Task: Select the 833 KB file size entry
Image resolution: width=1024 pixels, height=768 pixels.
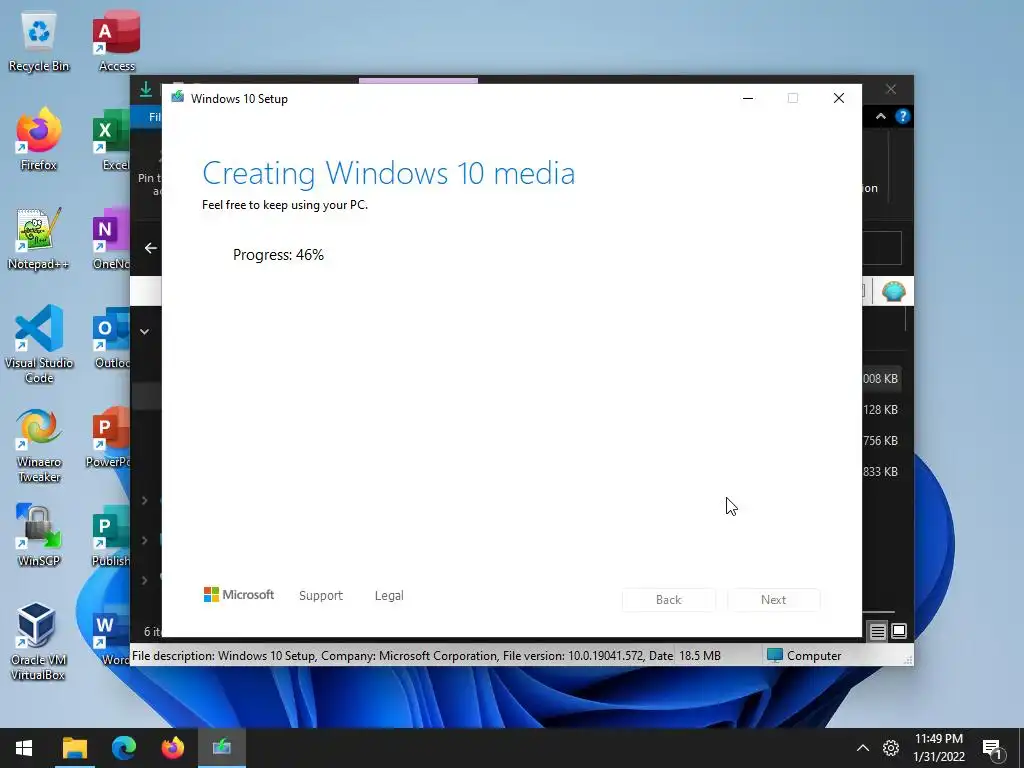Action: (880, 472)
